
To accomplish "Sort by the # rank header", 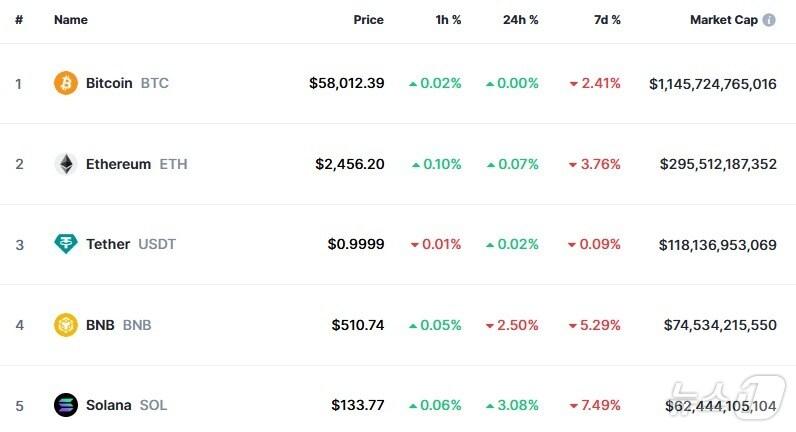I will (19, 20).
